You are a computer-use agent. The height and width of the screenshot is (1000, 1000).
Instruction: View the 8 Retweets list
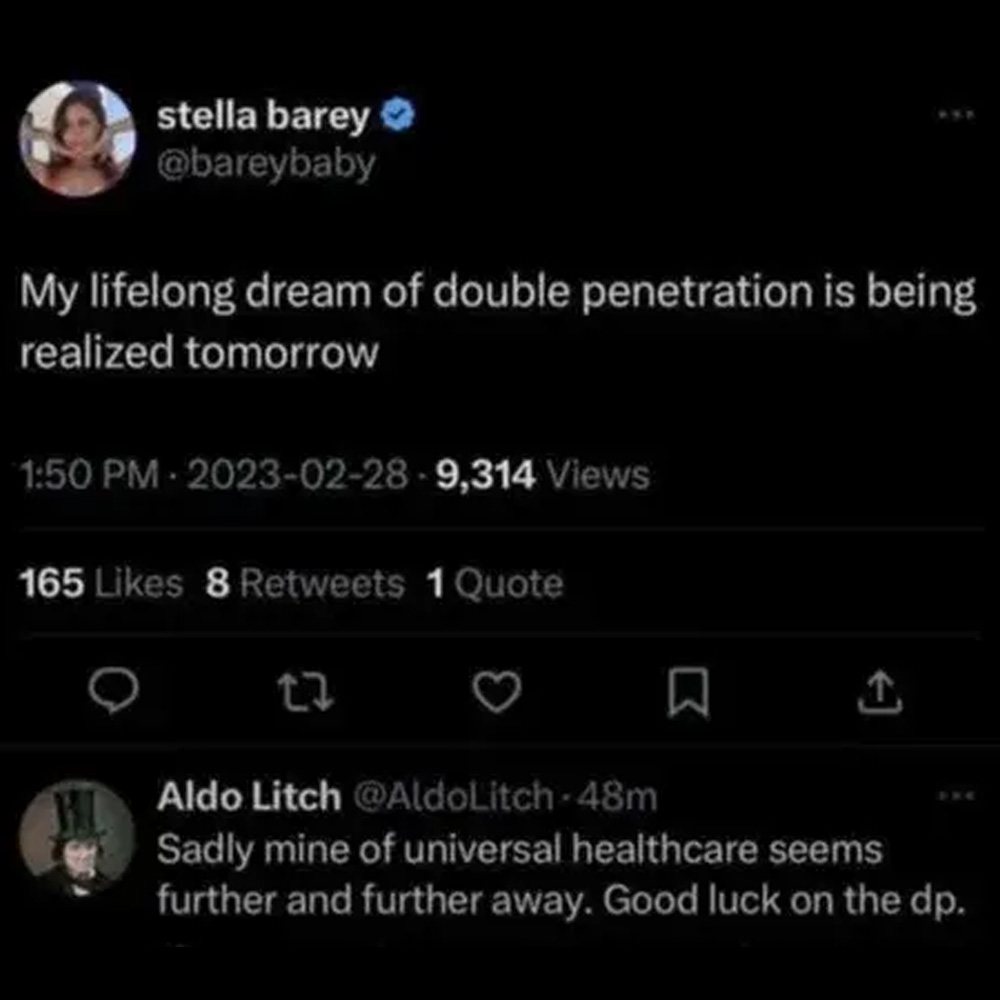(305, 583)
